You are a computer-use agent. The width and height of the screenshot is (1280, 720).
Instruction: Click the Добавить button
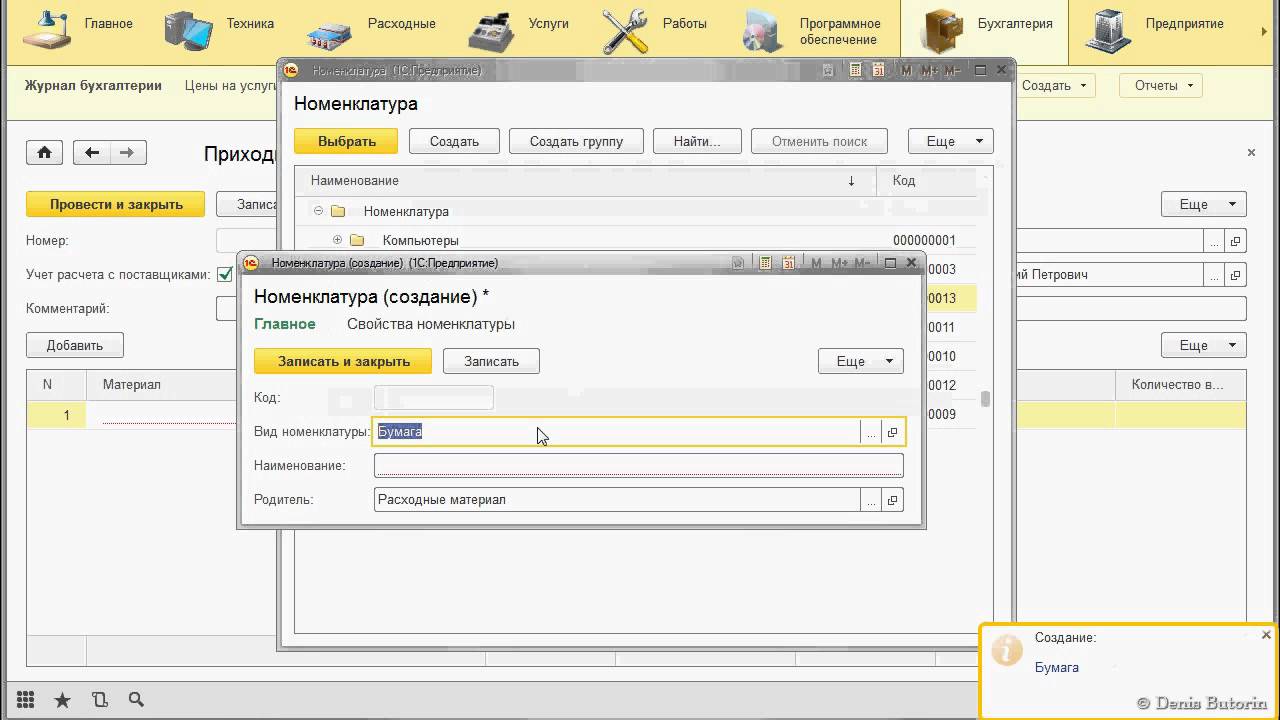pos(75,345)
